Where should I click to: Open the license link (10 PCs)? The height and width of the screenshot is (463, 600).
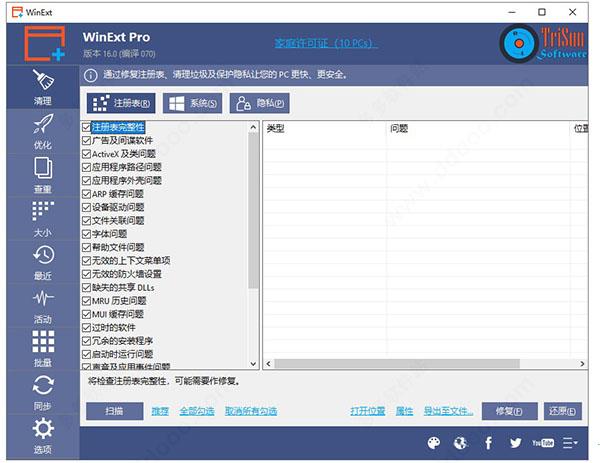pyautogui.click(x=326, y=43)
